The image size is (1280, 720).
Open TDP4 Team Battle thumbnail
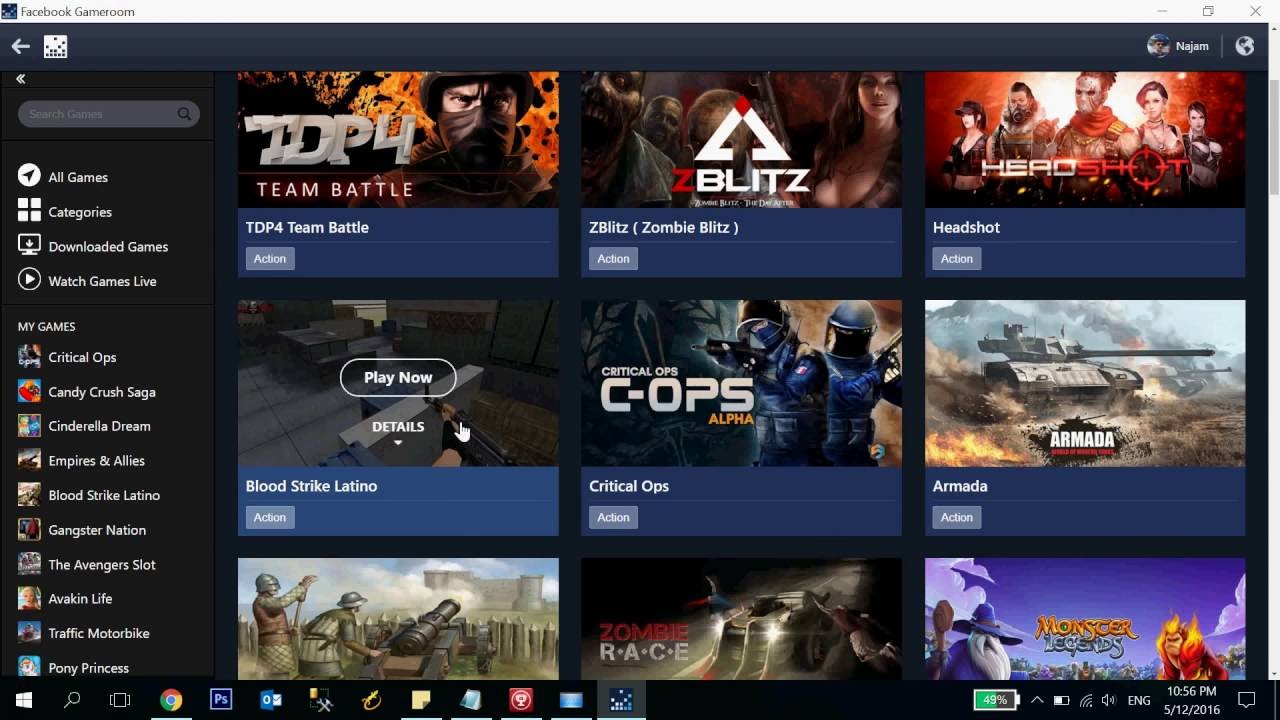pyautogui.click(x=398, y=140)
